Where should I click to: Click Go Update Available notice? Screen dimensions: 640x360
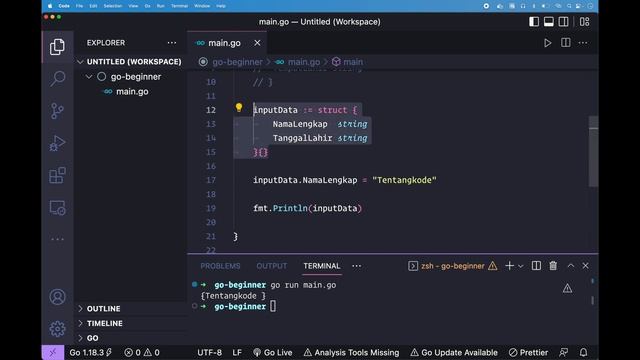[454, 353]
